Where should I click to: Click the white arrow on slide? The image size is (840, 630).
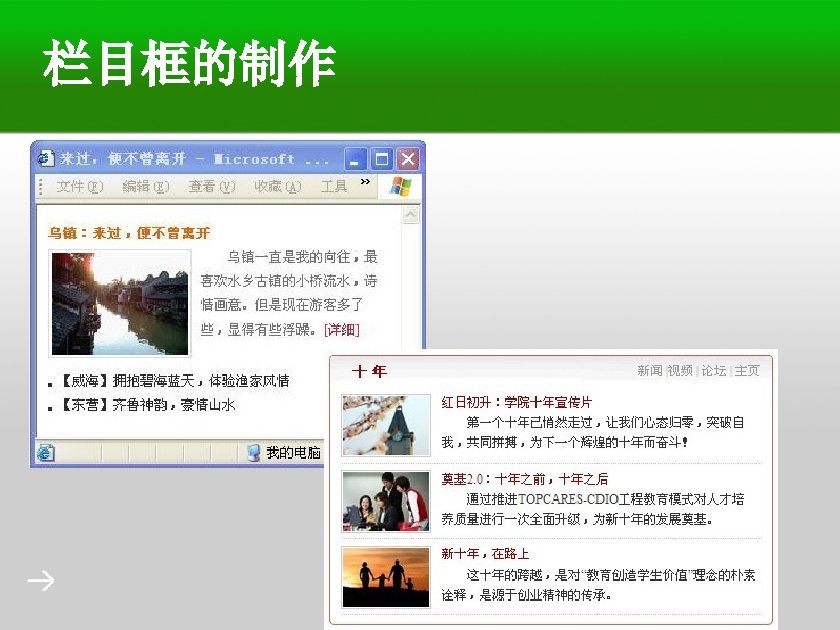(41, 580)
